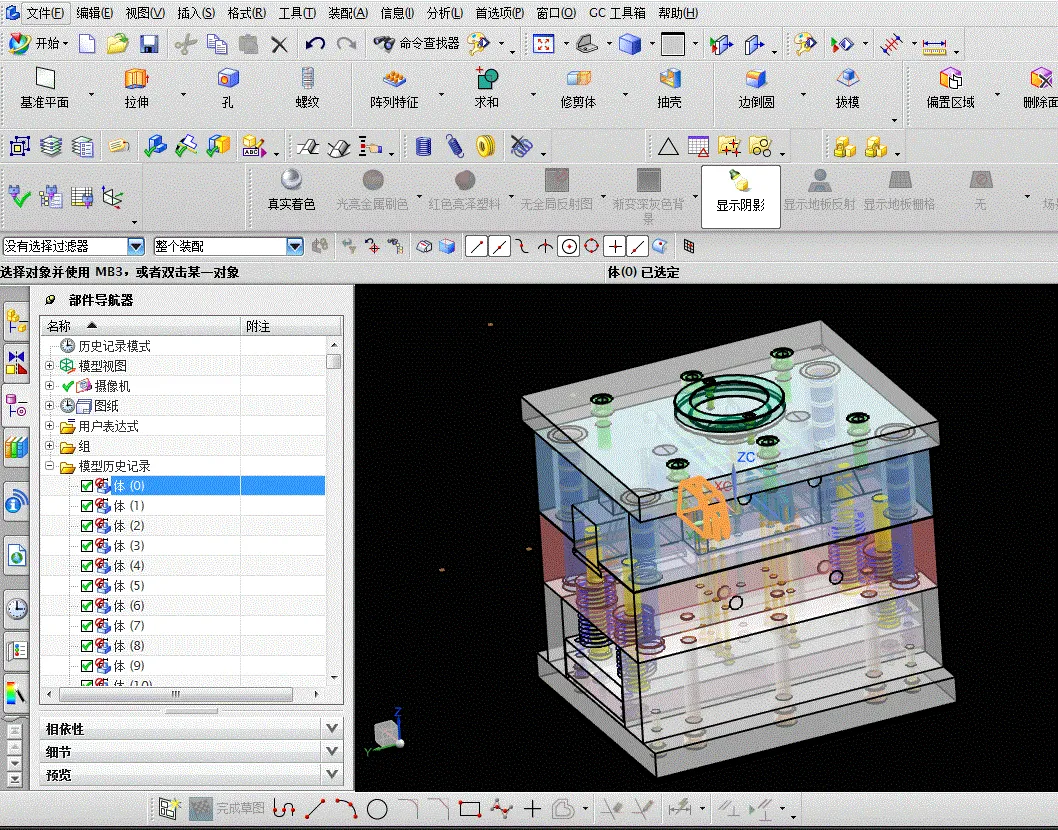
Task: Toggle the 体 (7) checkbox
Action: [87, 626]
